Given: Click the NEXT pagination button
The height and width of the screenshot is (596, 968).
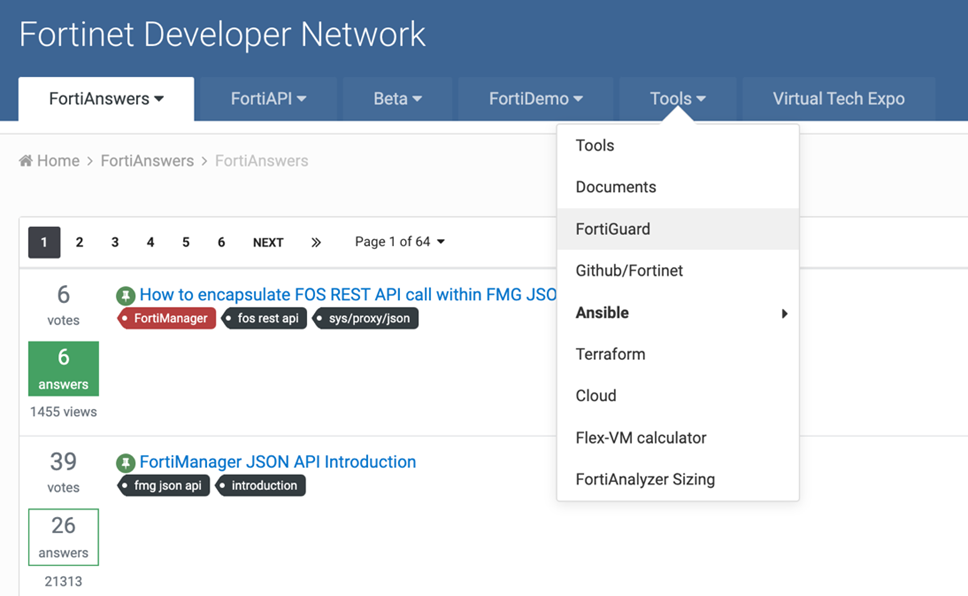Looking at the screenshot, I should [x=268, y=242].
